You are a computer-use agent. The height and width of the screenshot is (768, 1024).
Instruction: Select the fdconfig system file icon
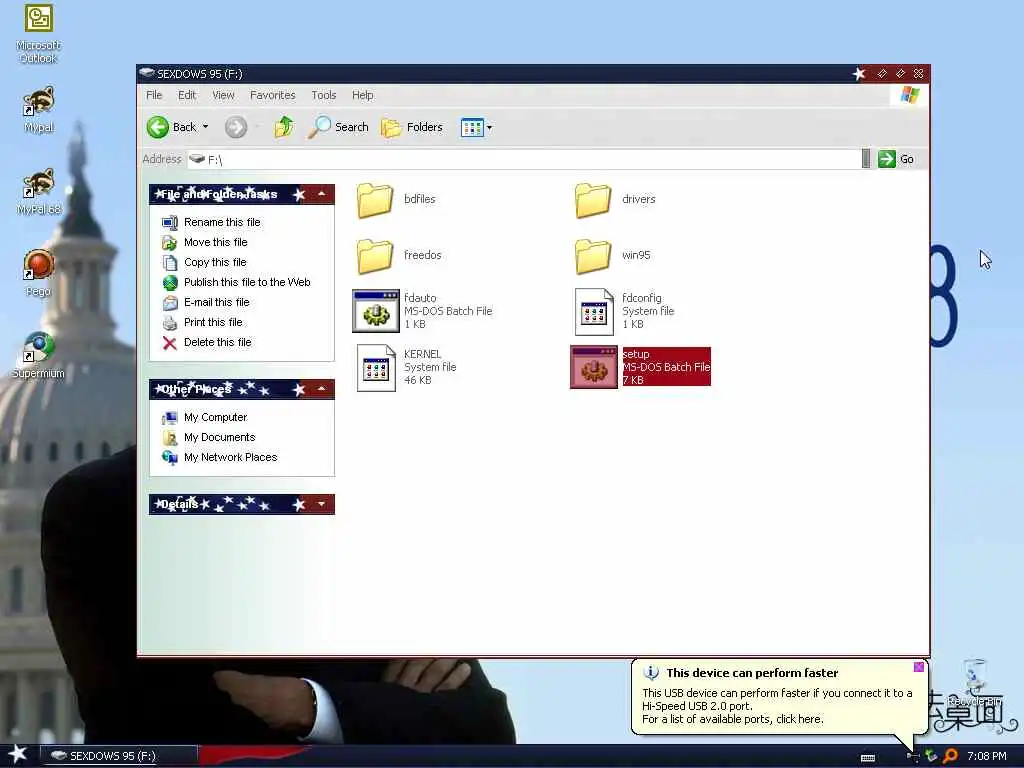[594, 312]
